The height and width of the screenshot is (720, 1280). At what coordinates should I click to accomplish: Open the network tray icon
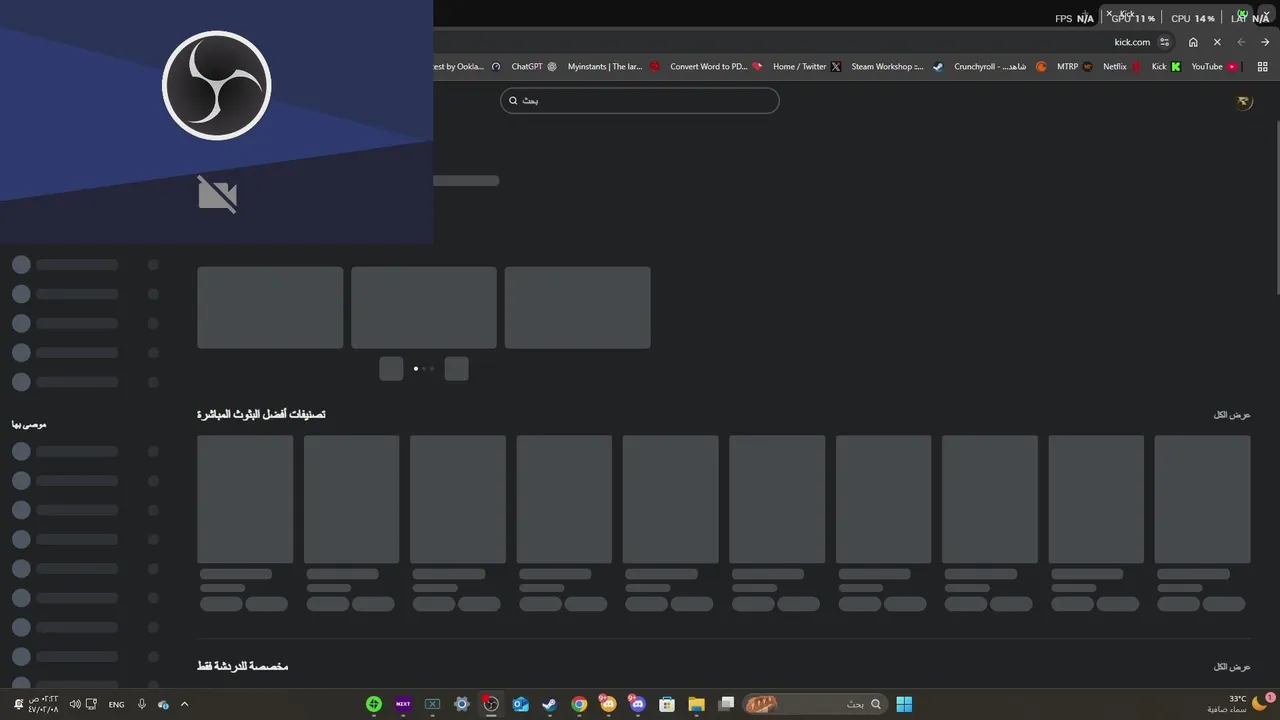pyautogui.click(x=91, y=704)
